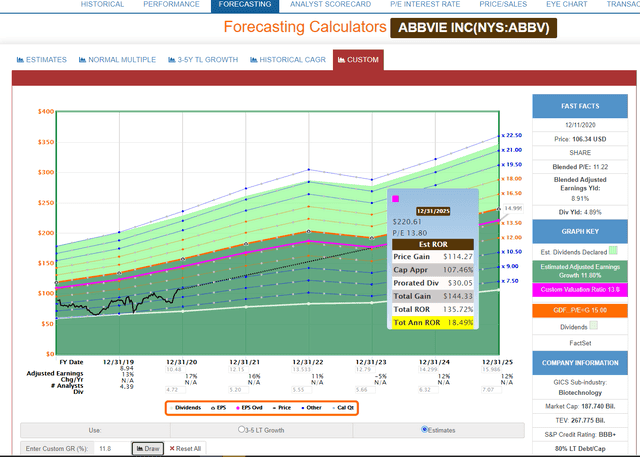This screenshot has height=457, width=640.
Task: Click the chart icon beside CUSTOM
Action: (x=341, y=60)
